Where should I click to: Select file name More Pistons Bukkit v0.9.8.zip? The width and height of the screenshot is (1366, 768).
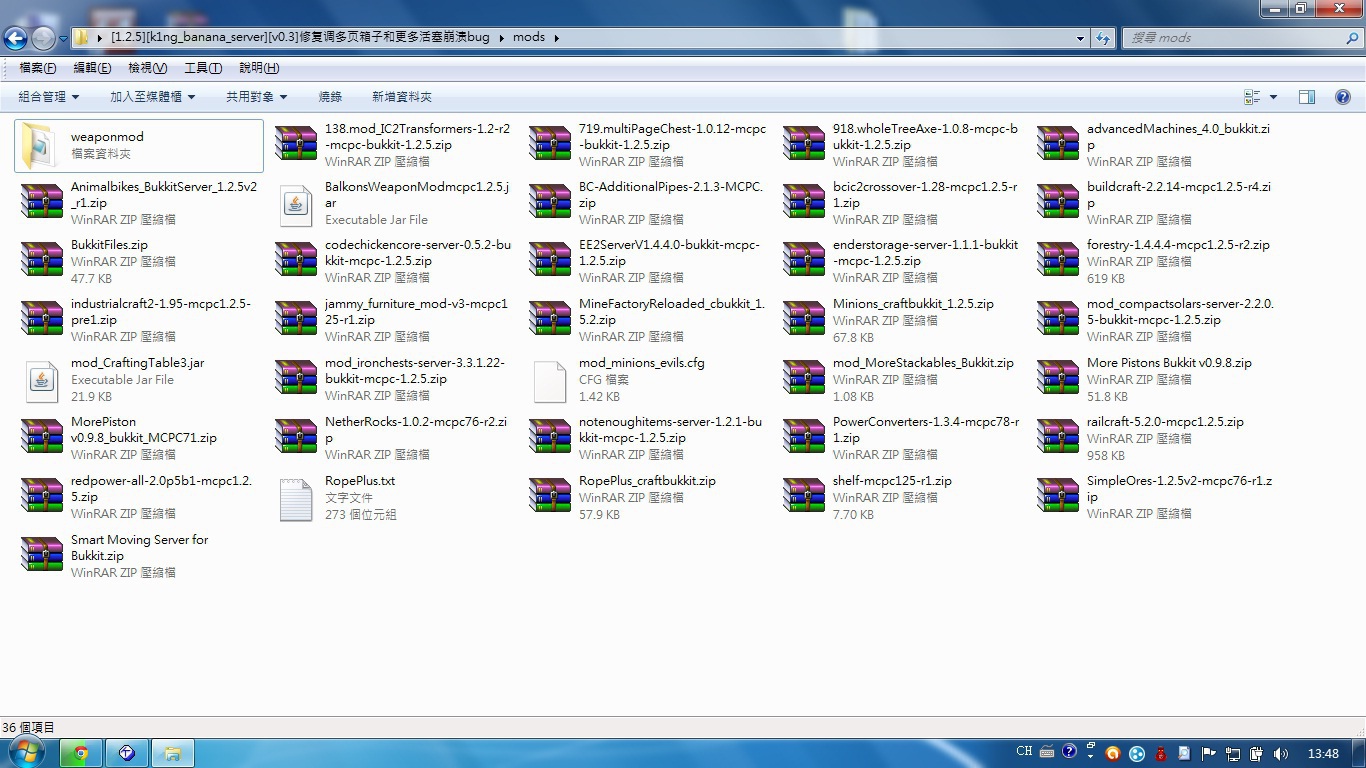(x=1169, y=363)
